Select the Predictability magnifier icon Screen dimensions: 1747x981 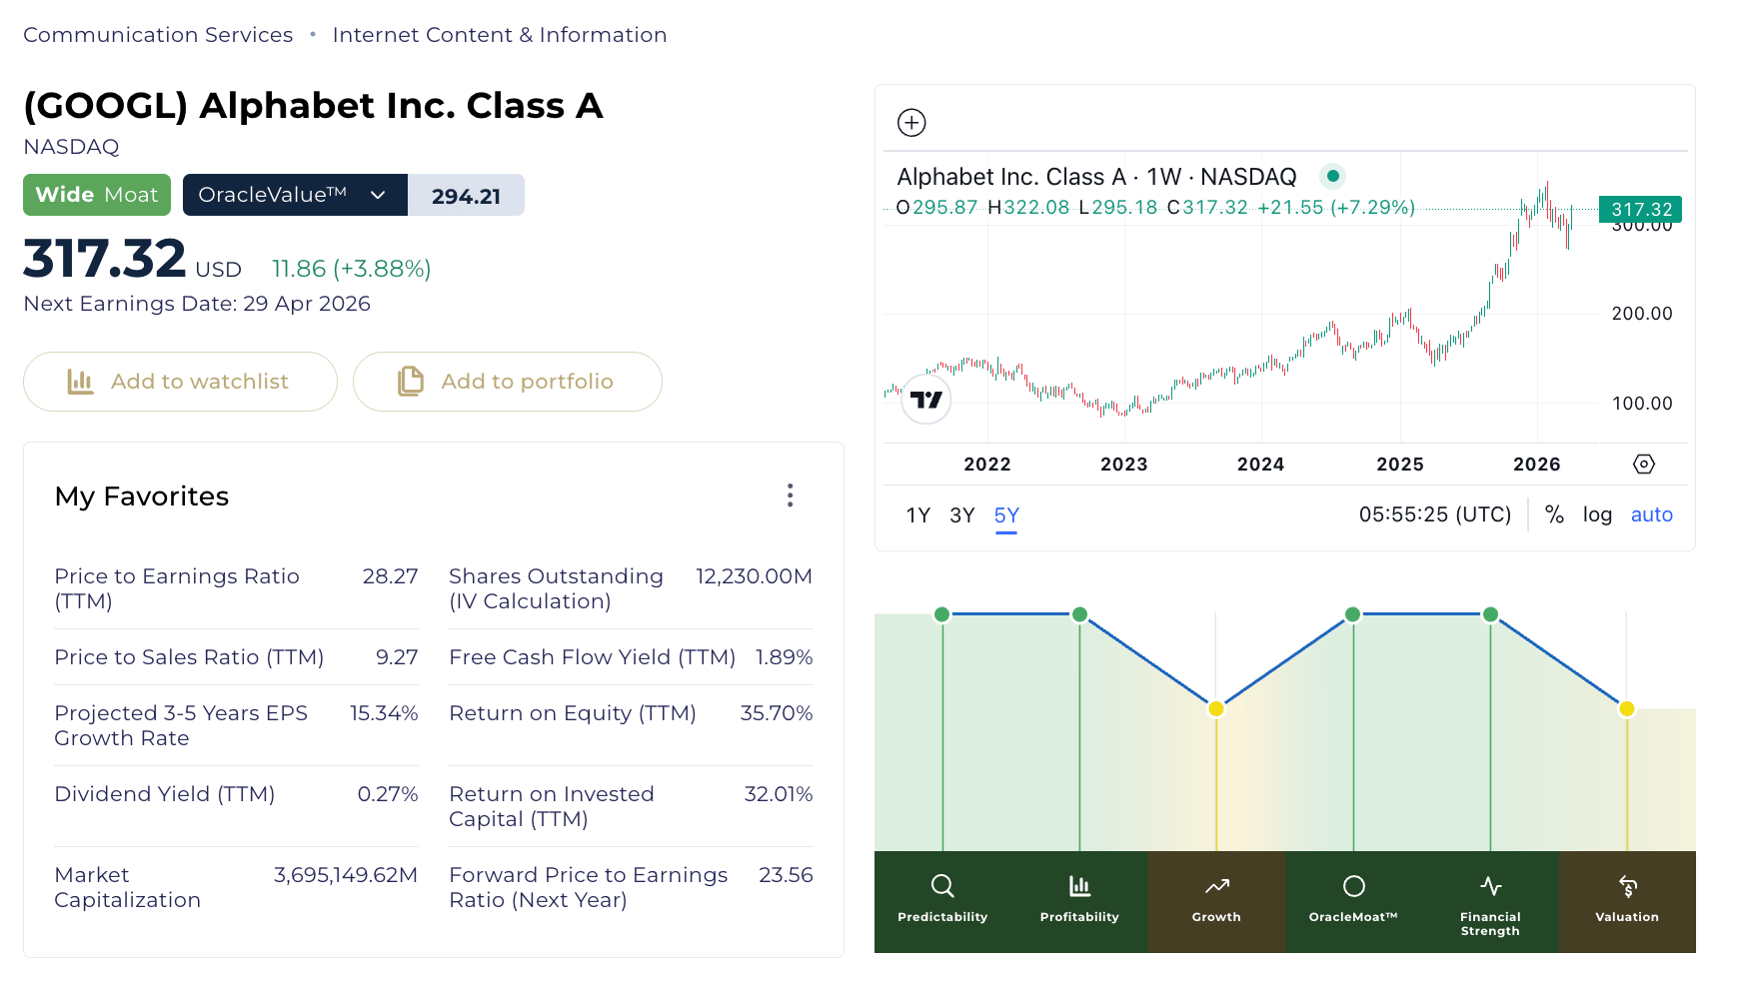tap(942, 886)
